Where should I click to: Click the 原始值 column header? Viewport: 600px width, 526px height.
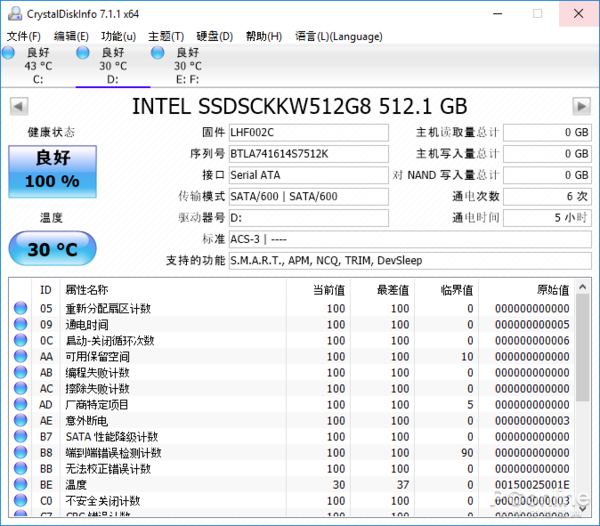coord(526,290)
